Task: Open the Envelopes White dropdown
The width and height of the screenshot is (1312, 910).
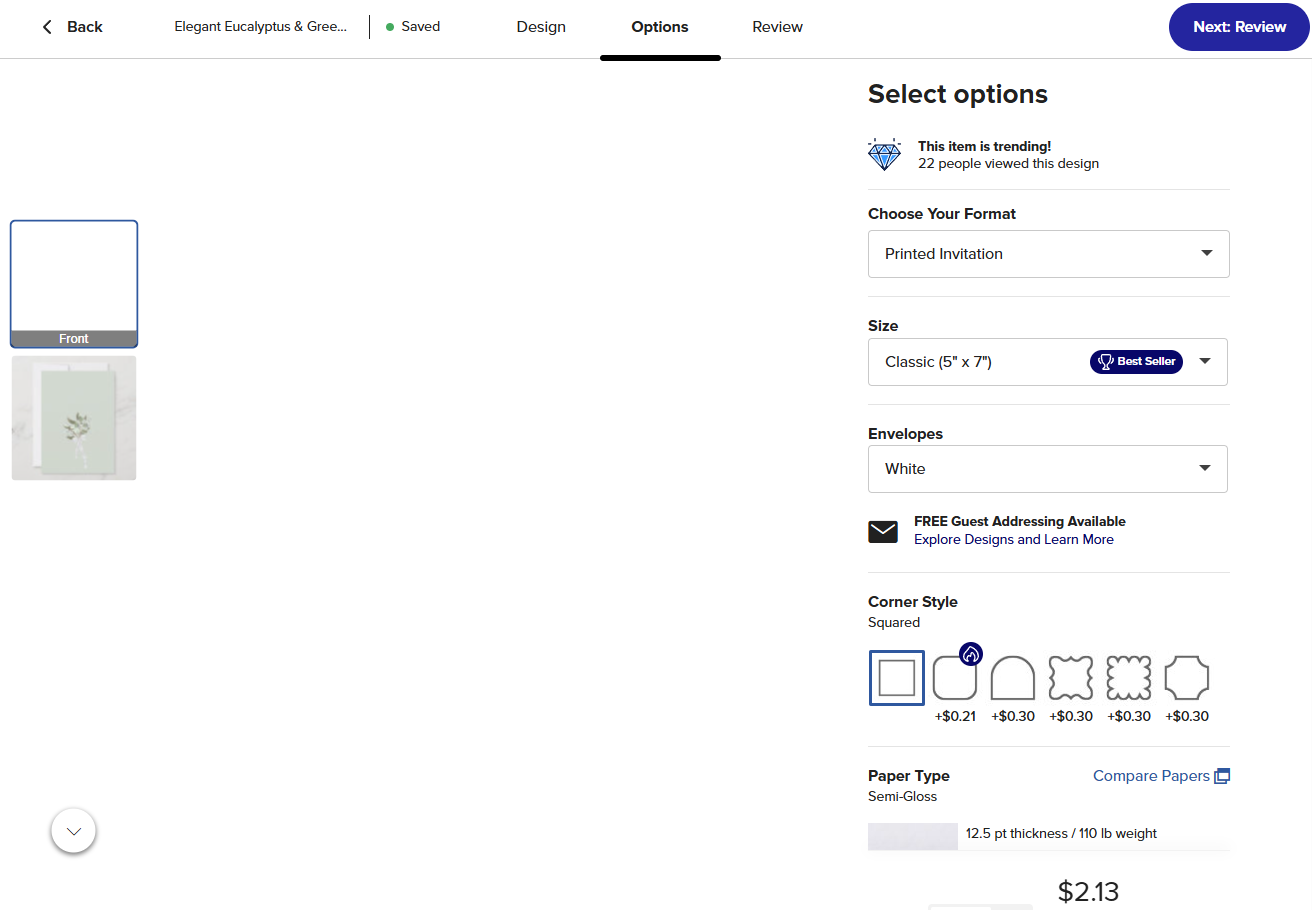Action: tap(1048, 469)
